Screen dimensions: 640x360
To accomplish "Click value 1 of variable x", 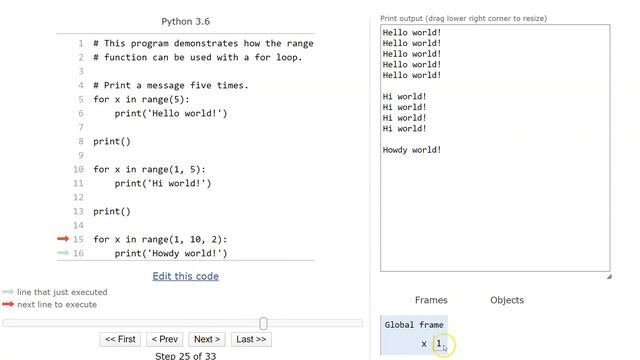I will (439, 344).
